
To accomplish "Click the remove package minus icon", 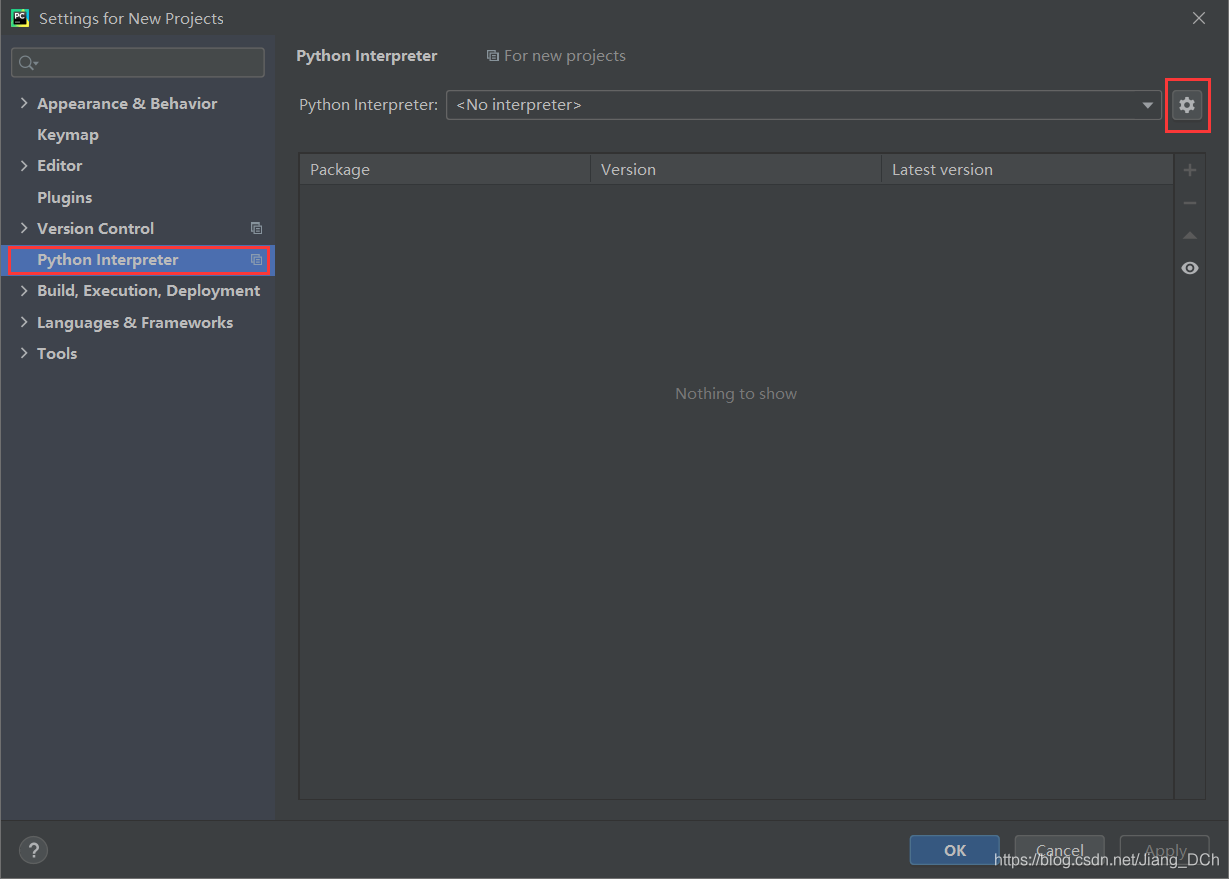I will (x=1190, y=203).
